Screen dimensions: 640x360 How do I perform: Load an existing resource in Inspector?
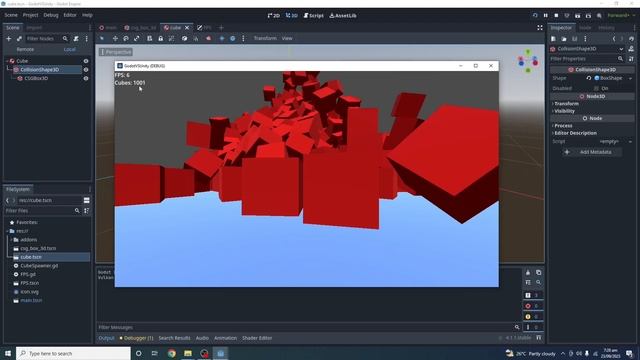pyautogui.click(x=564, y=39)
